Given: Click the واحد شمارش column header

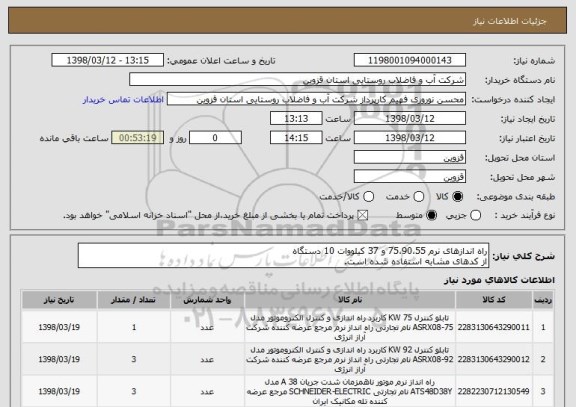Looking at the screenshot, I should pos(207,300).
